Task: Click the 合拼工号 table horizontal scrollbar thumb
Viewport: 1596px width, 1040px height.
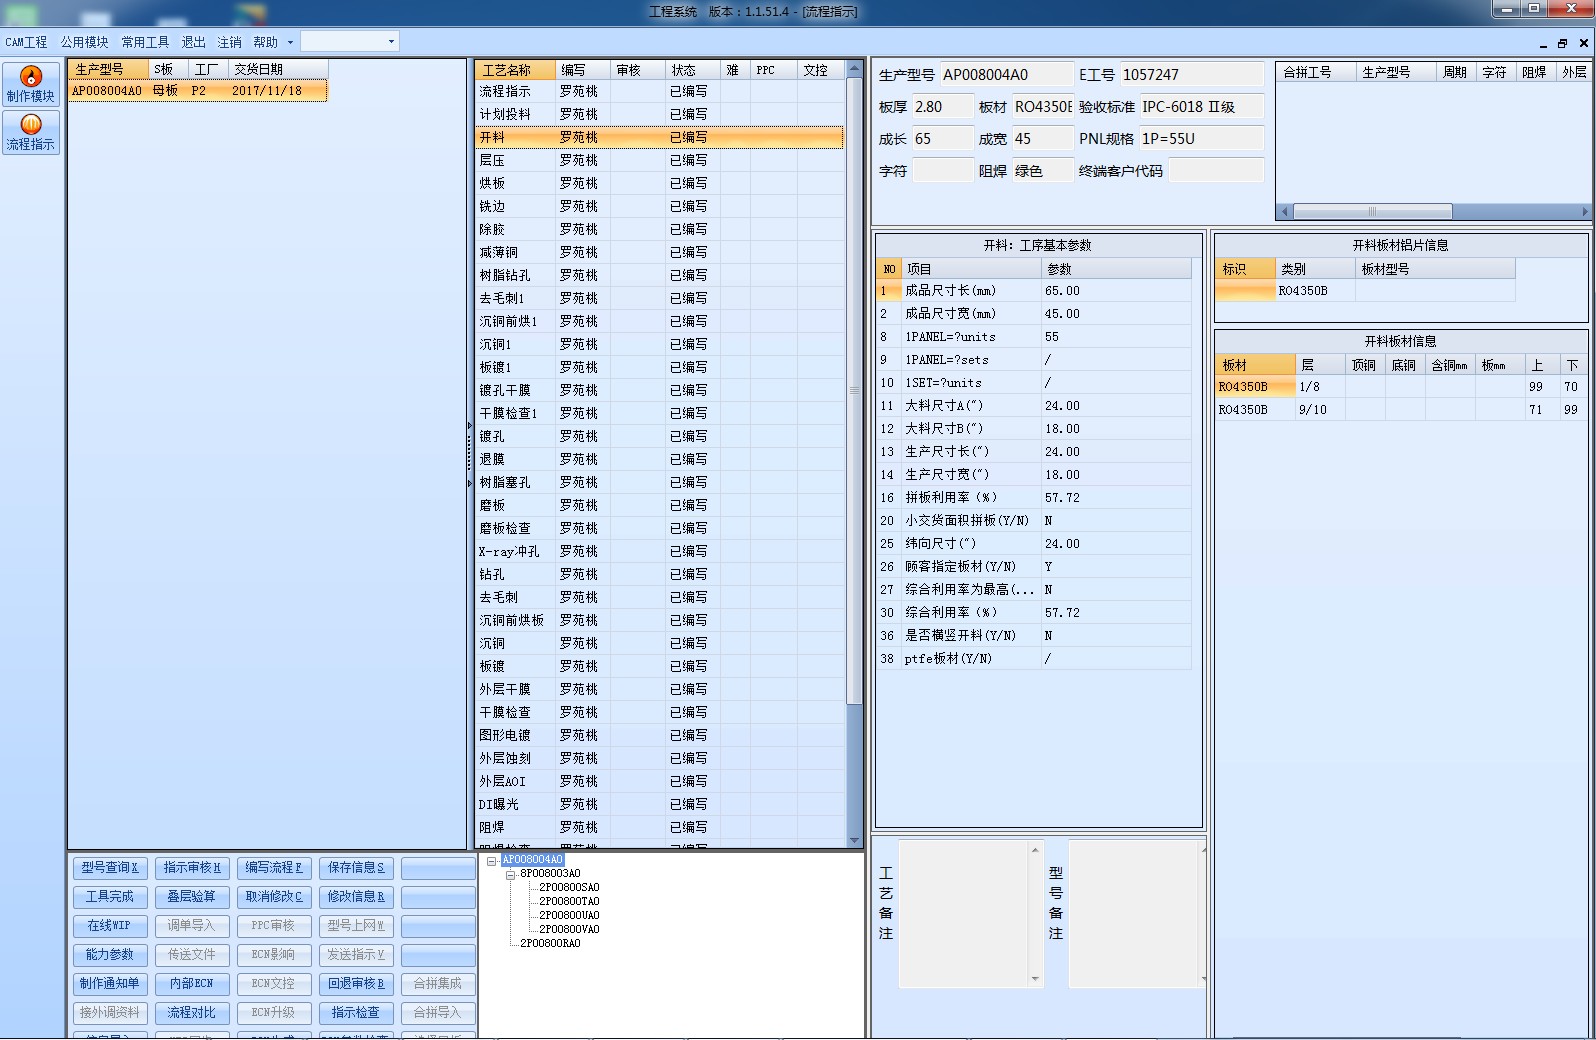Action: coord(1372,212)
